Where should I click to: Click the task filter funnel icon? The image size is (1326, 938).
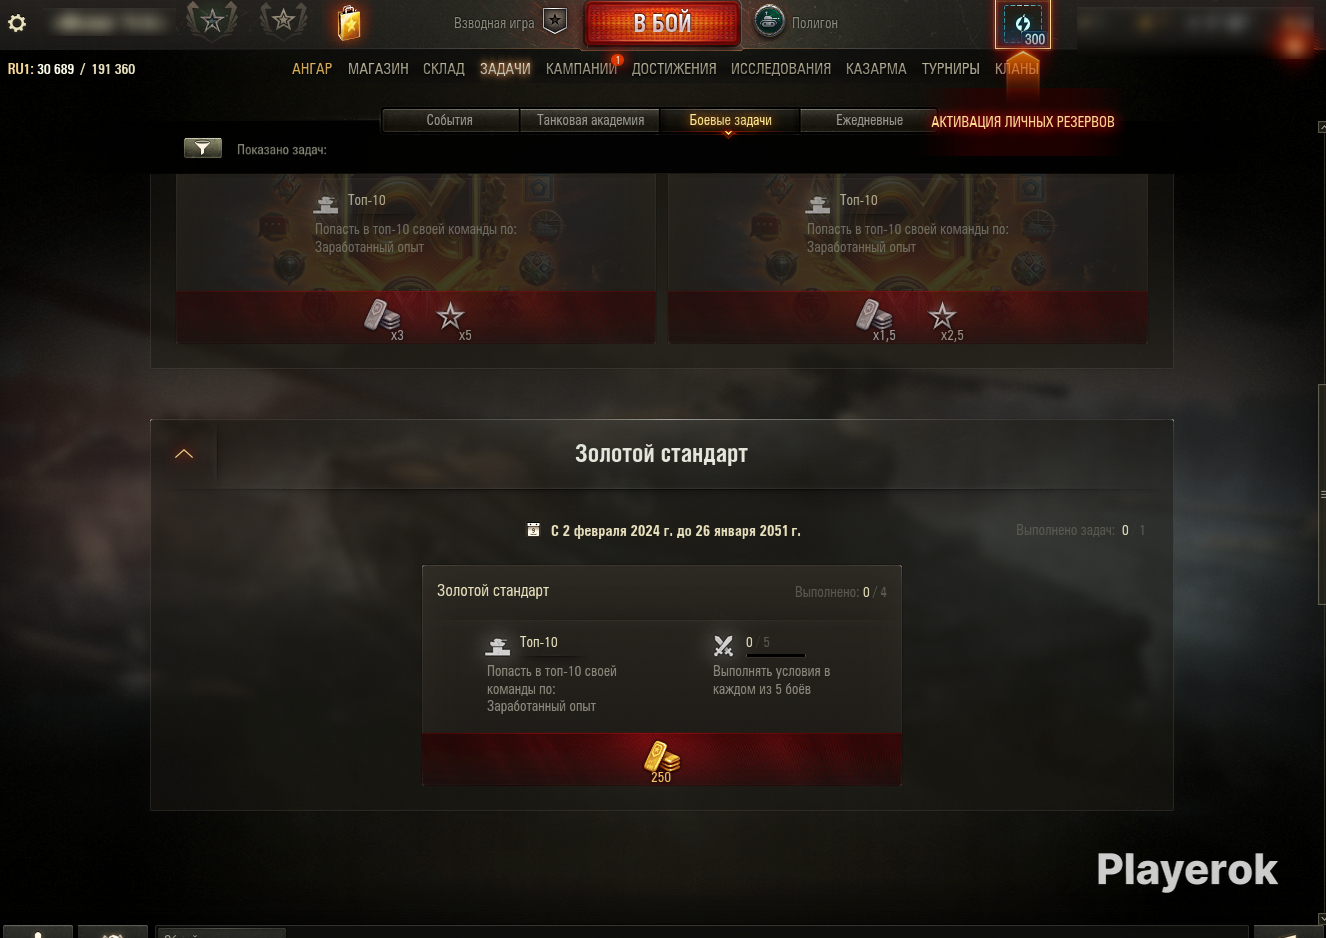tap(203, 148)
